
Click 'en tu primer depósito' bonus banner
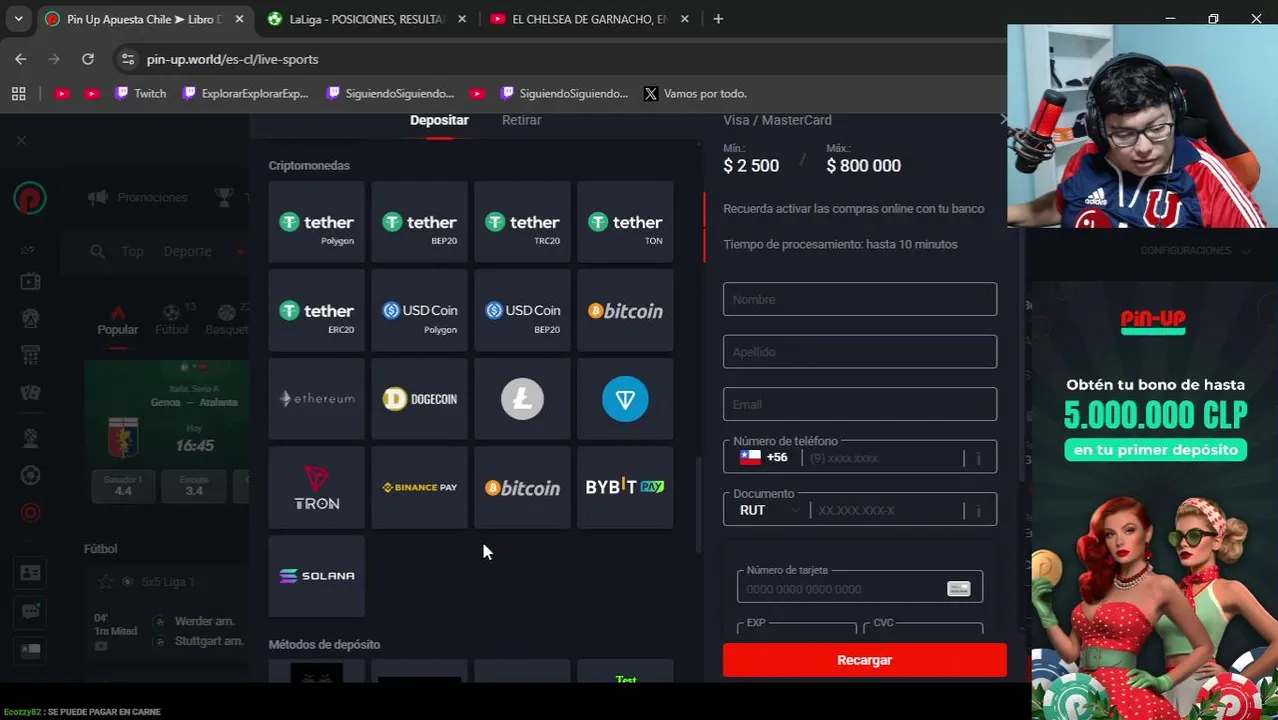(x=1156, y=450)
